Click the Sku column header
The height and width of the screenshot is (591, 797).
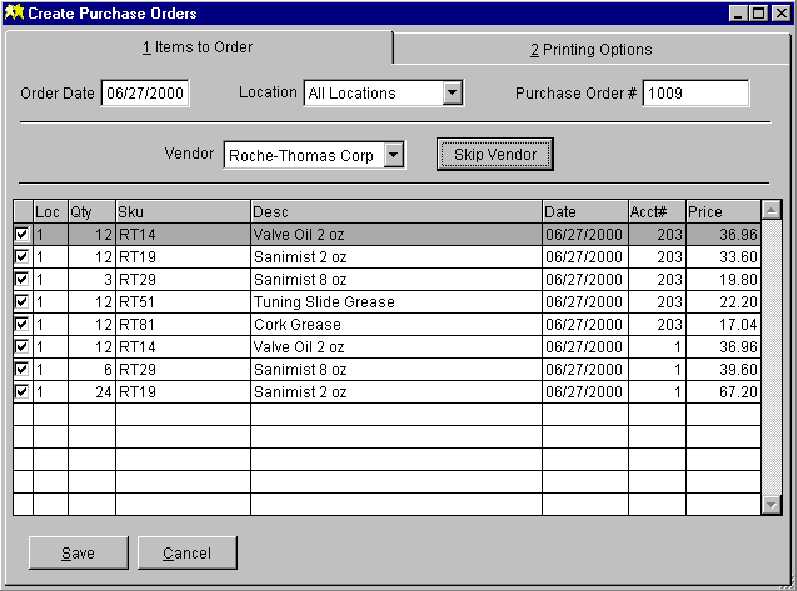point(182,212)
